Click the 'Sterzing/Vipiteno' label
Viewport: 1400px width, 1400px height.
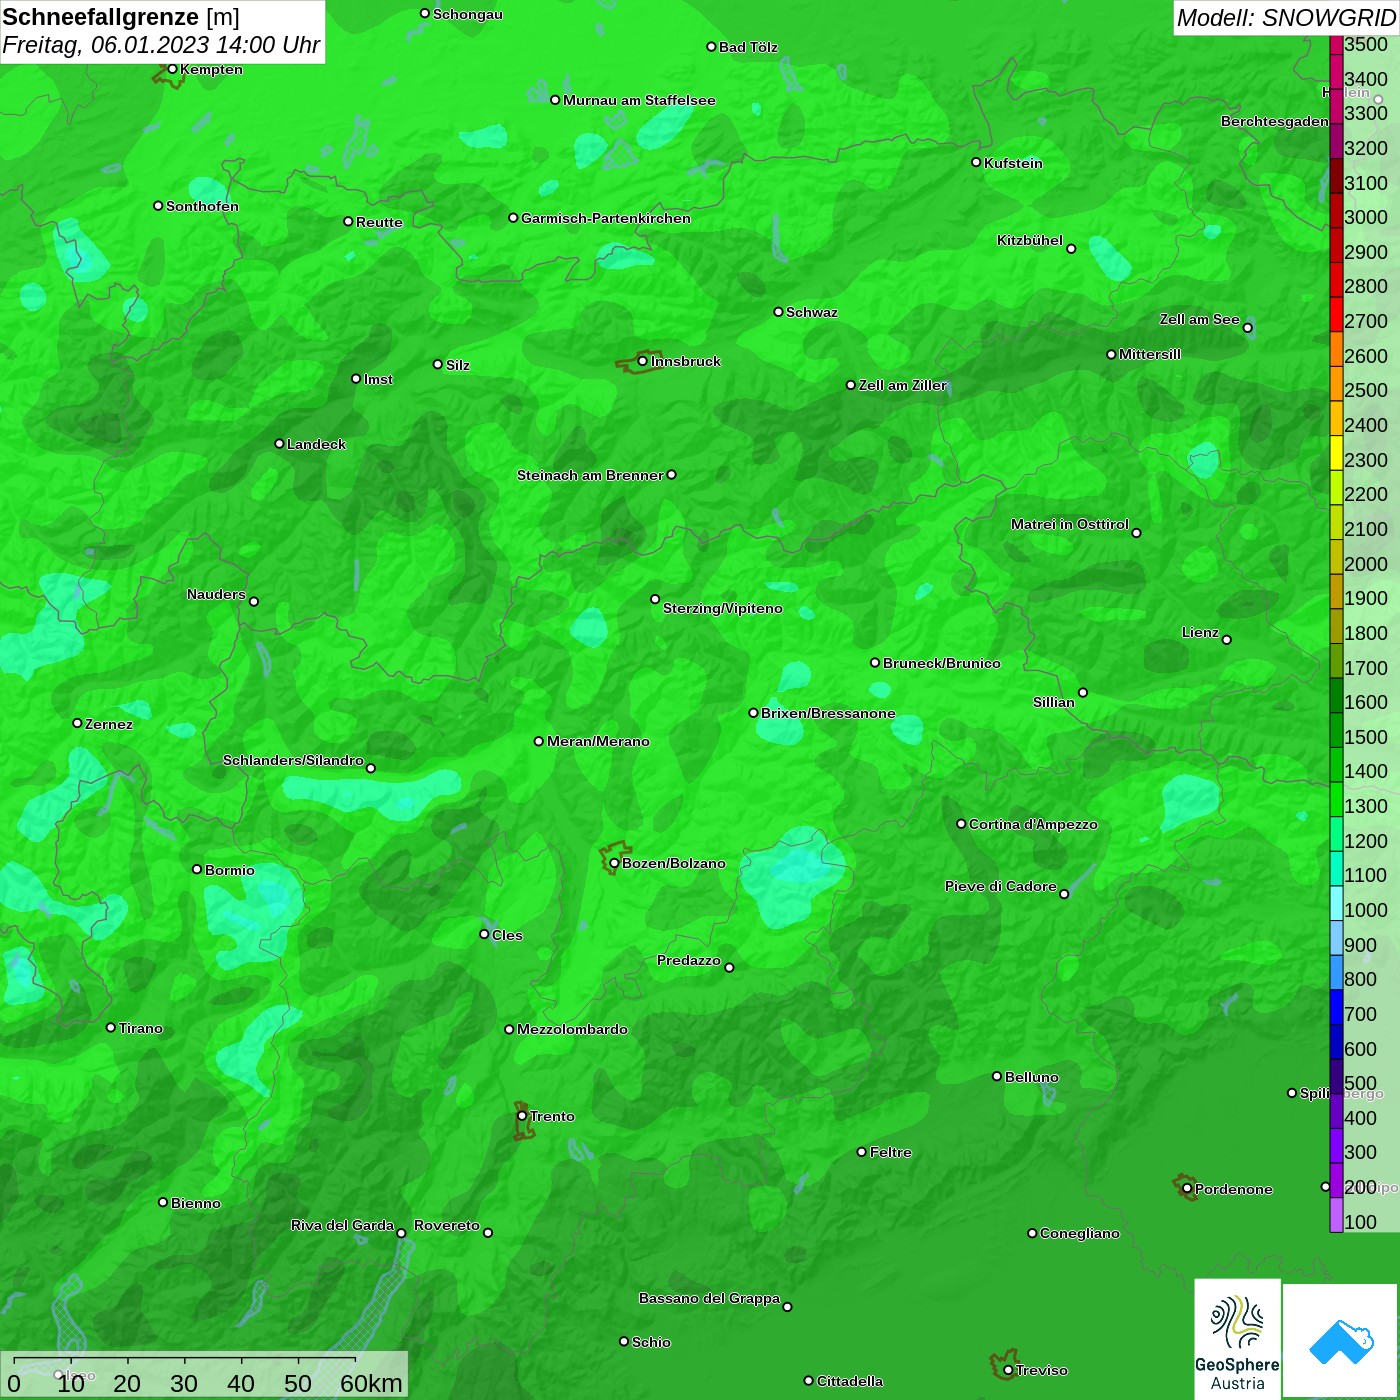coord(723,608)
